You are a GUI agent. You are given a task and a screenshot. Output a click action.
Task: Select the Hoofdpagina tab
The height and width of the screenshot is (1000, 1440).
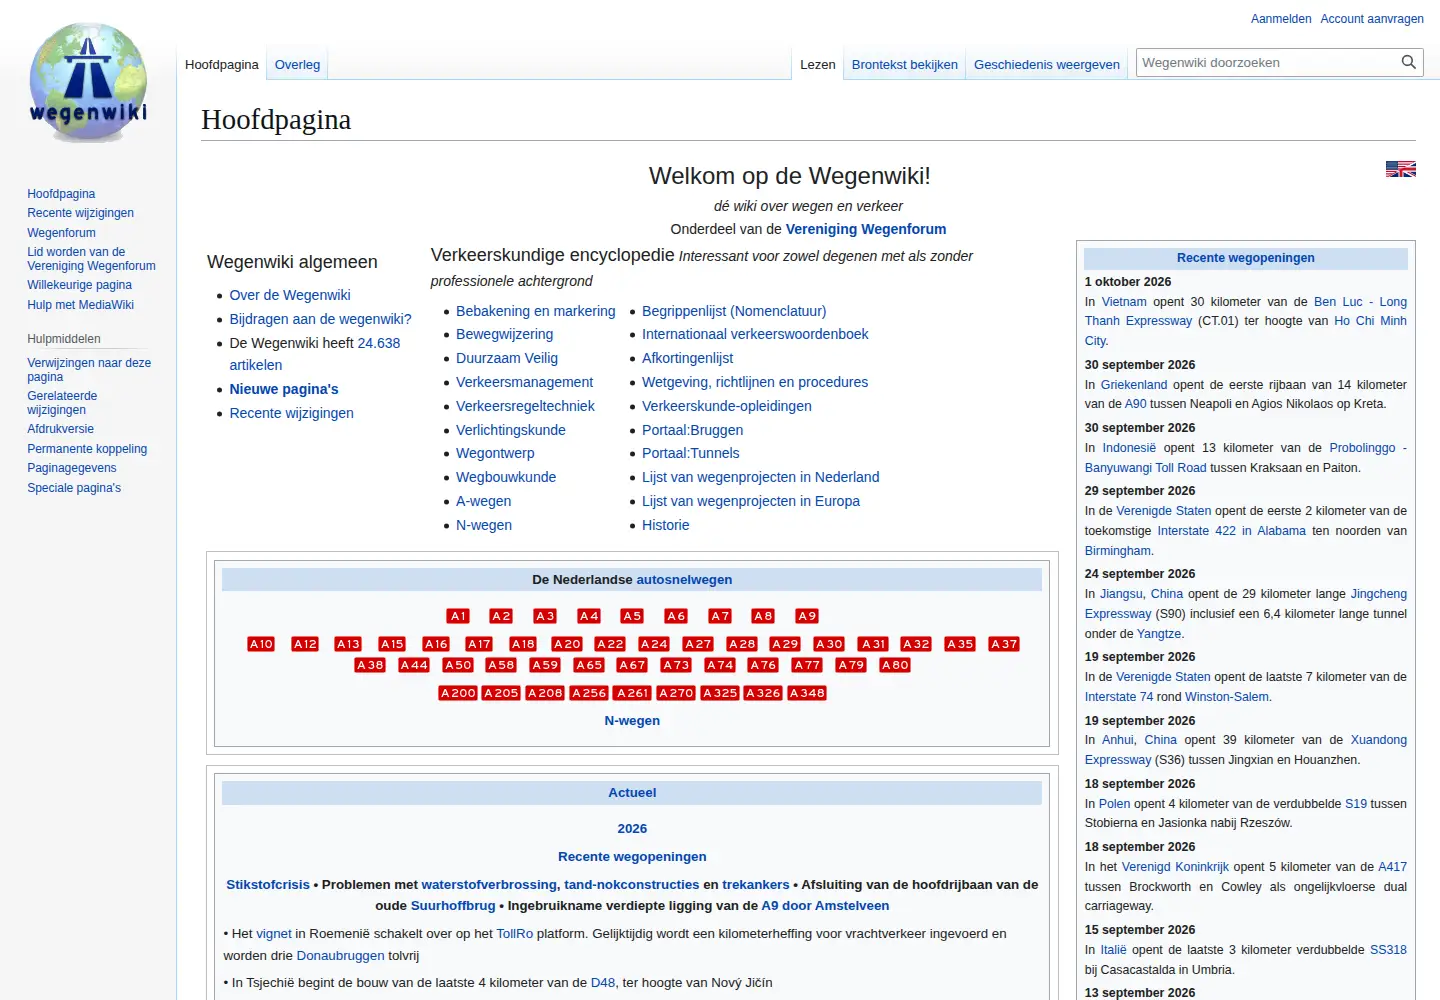222,65
